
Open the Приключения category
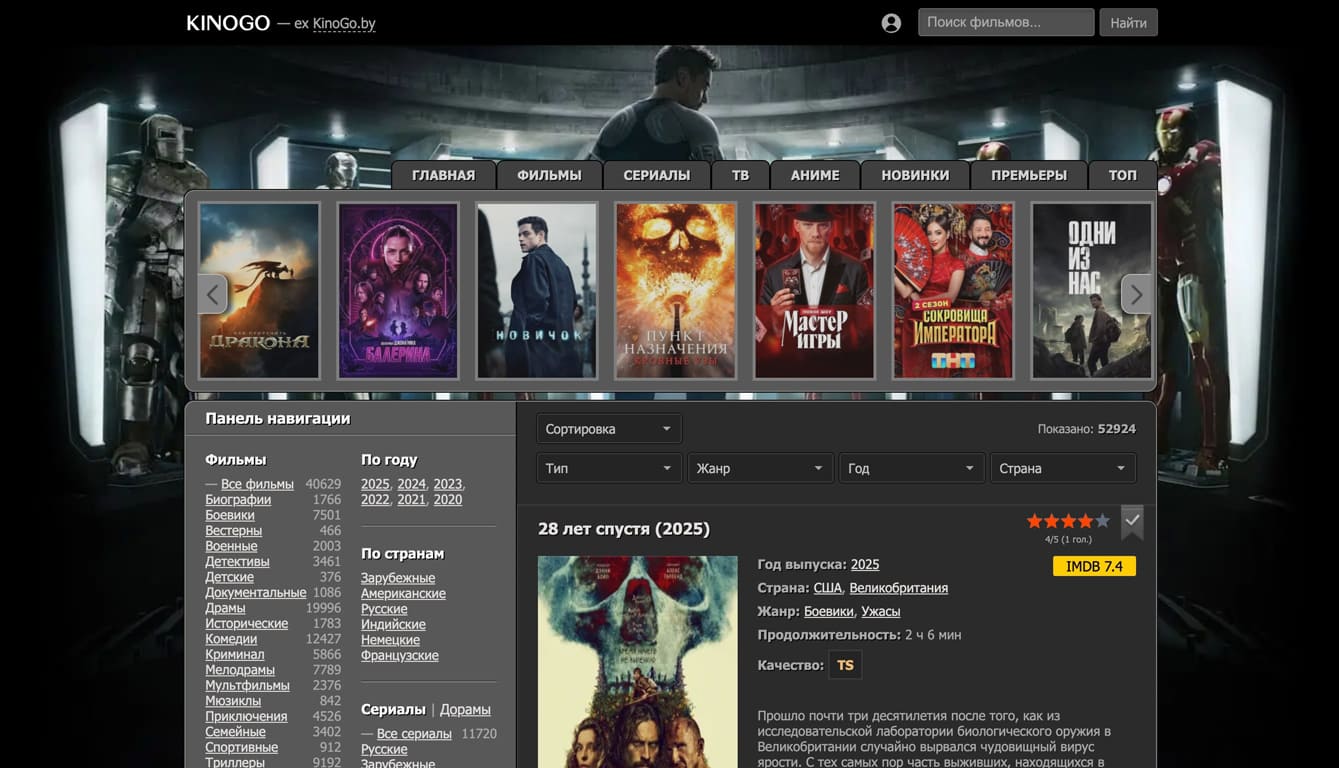(246, 716)
